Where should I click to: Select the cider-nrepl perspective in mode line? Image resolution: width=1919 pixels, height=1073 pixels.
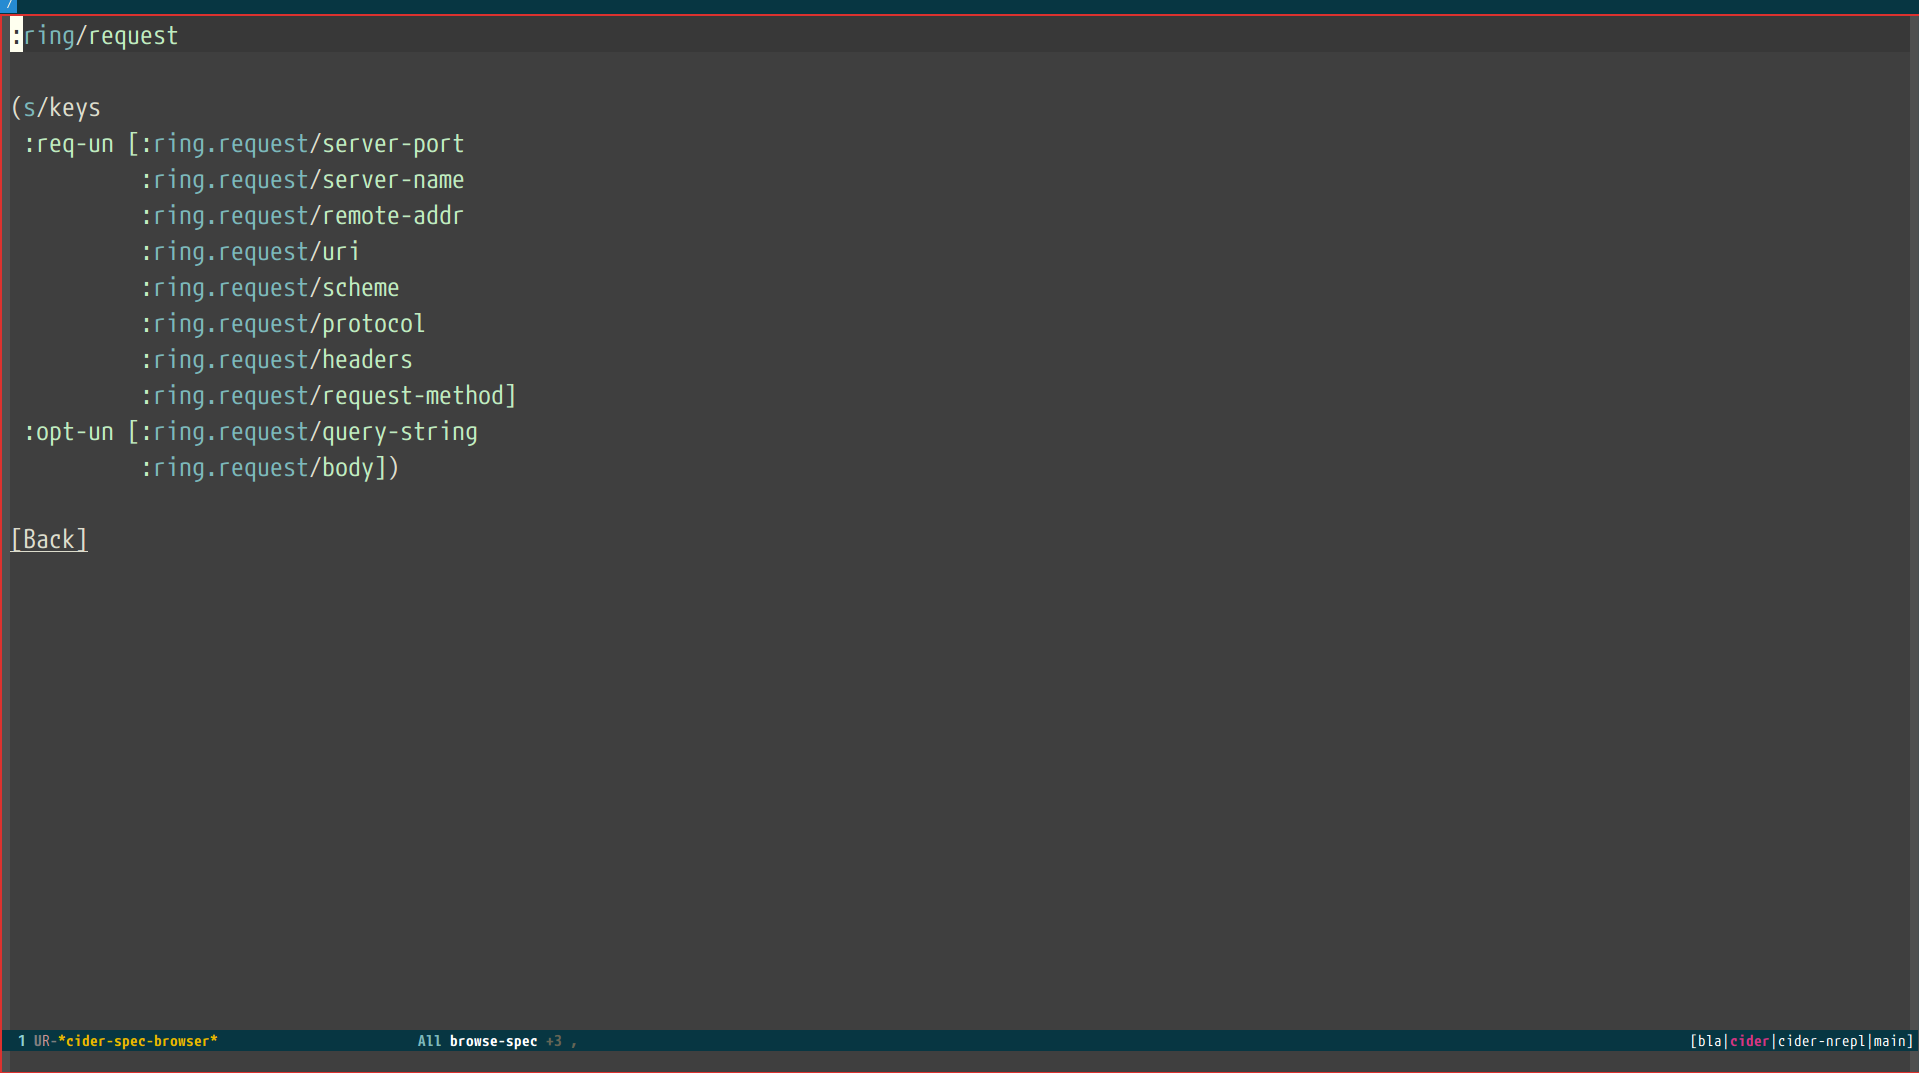(1822, 1041)
